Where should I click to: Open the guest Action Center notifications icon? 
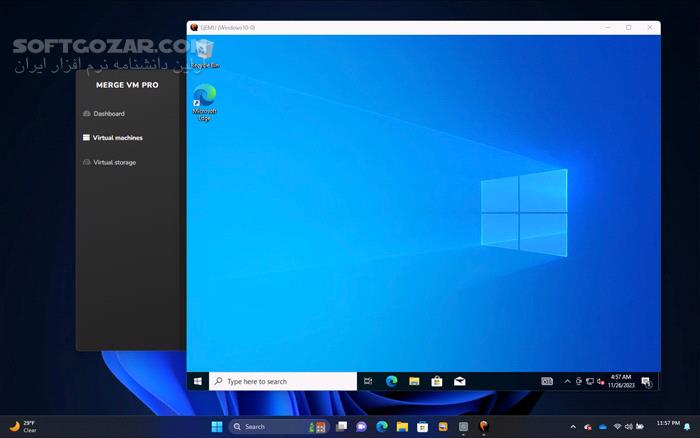pyautogui.click(x=646, y=382)
